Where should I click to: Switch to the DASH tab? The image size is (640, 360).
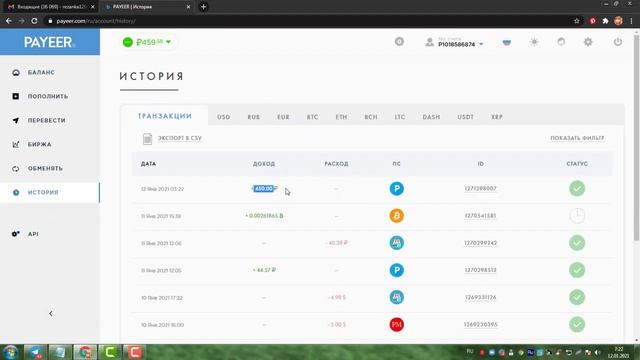tap(431, 117)
